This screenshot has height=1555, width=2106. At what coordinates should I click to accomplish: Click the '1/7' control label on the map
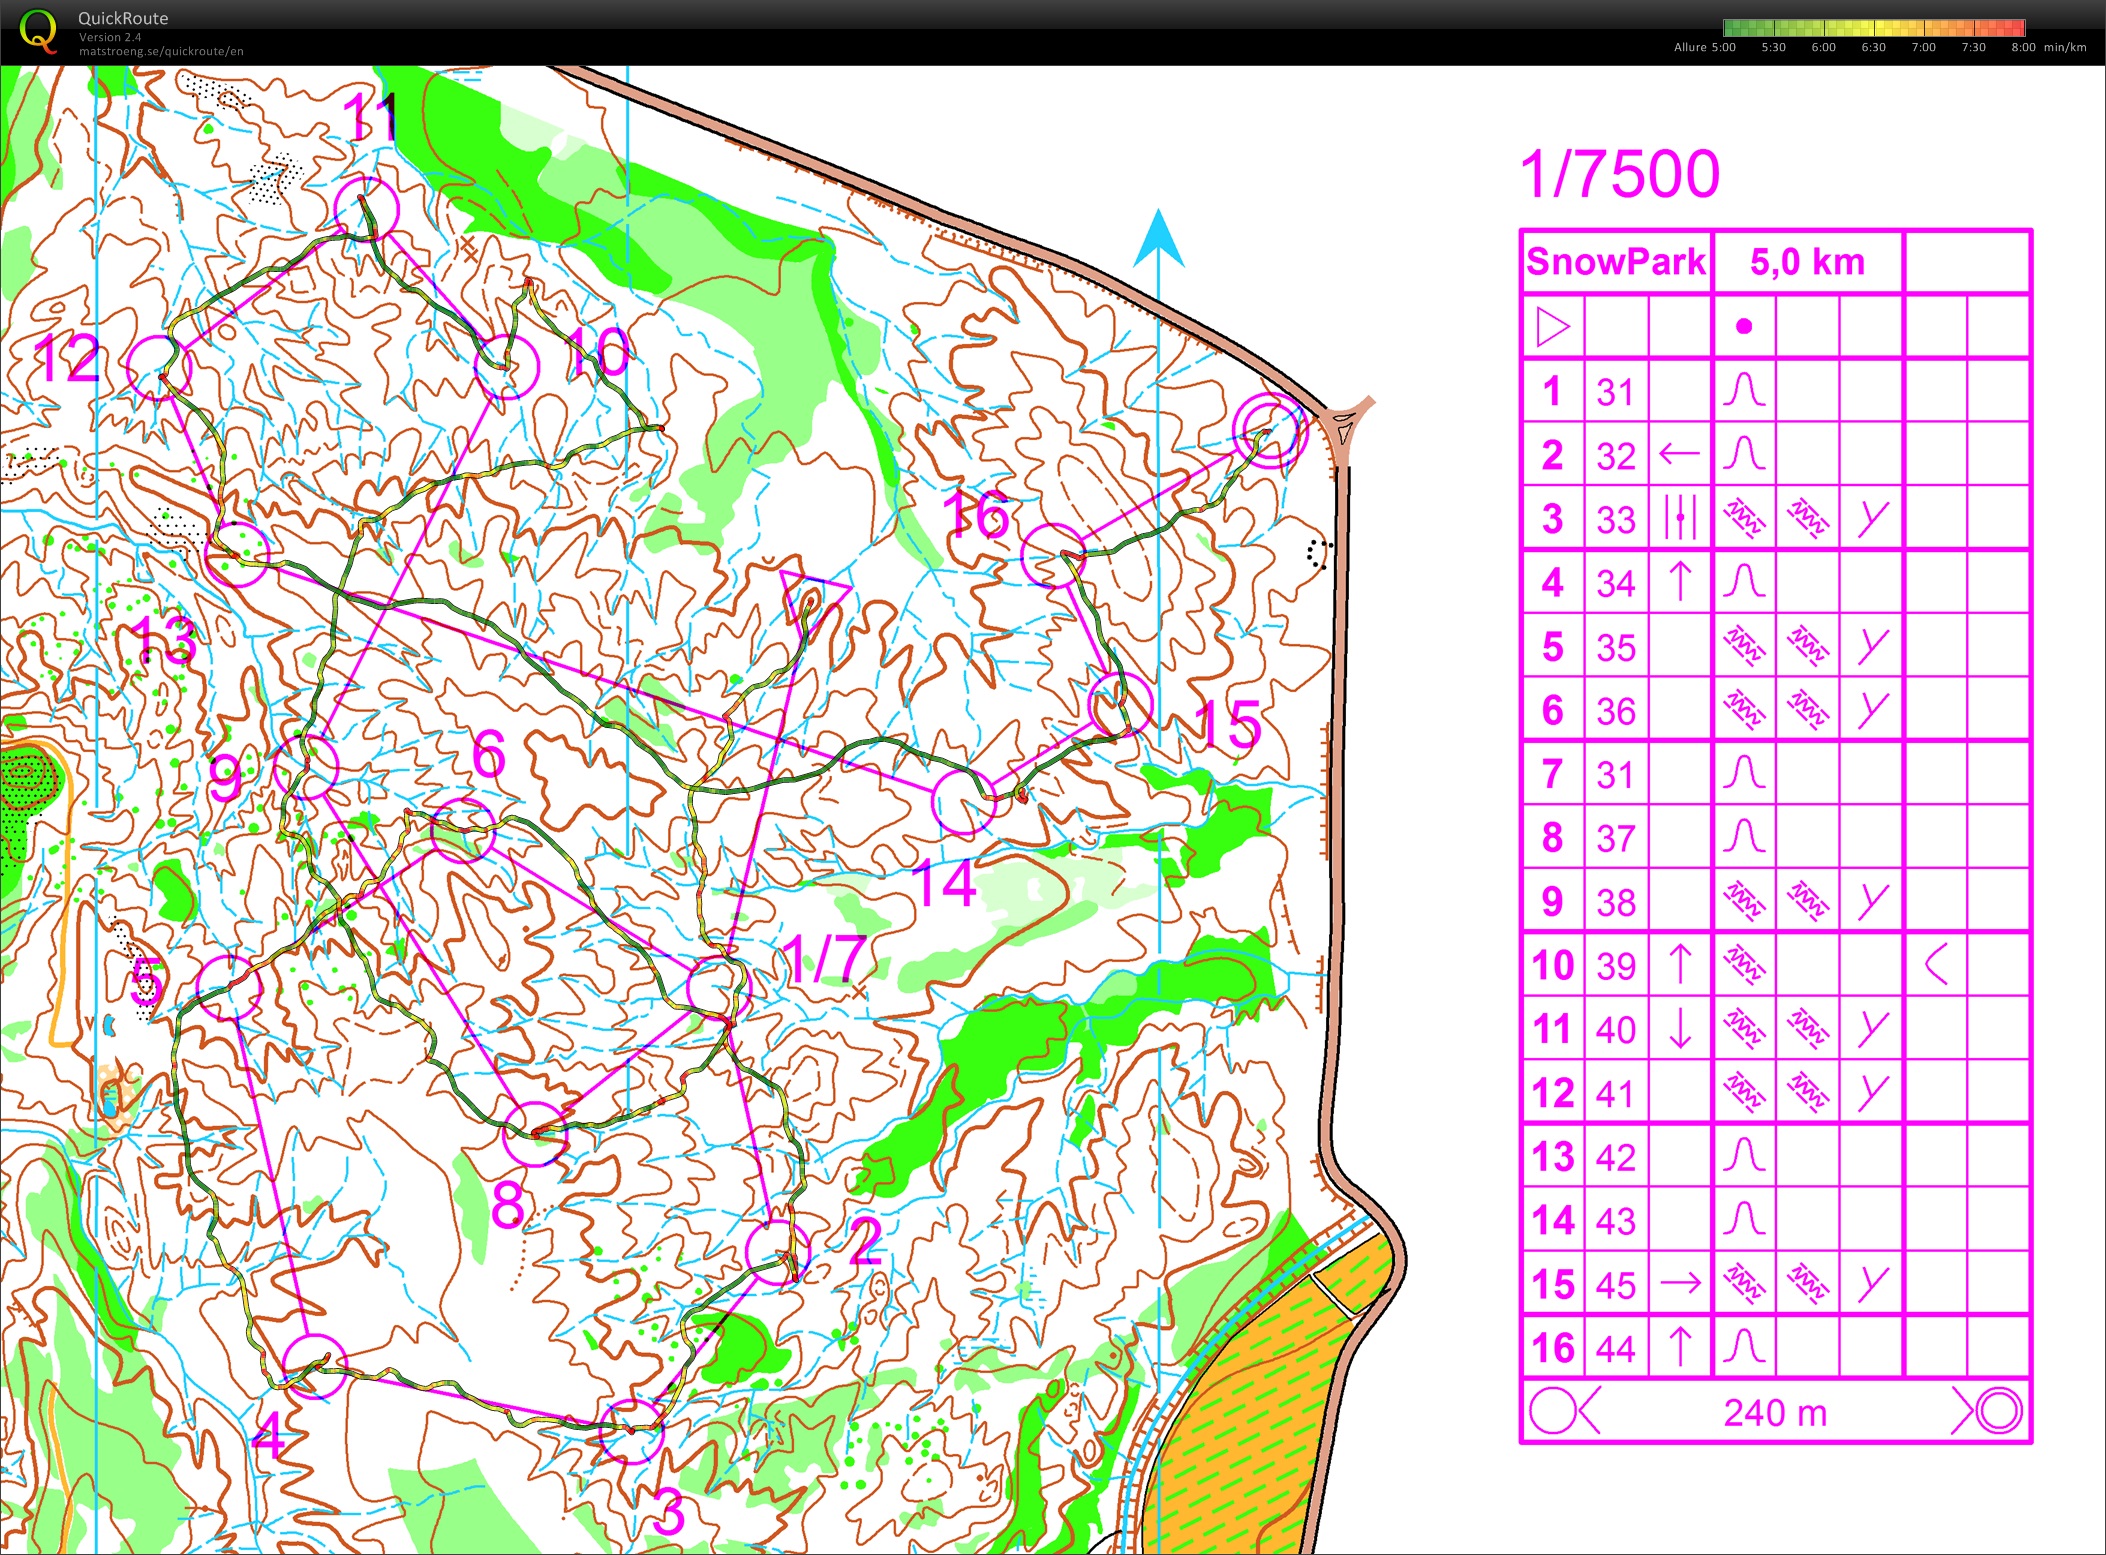pos(823,959)
